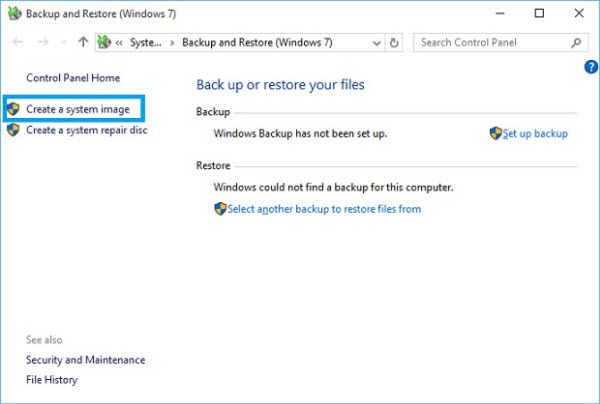Image resolution: width=600 pixels, height=404 pixels.
Task: Click the Back navigation arrow
Action: click(18, 42)
